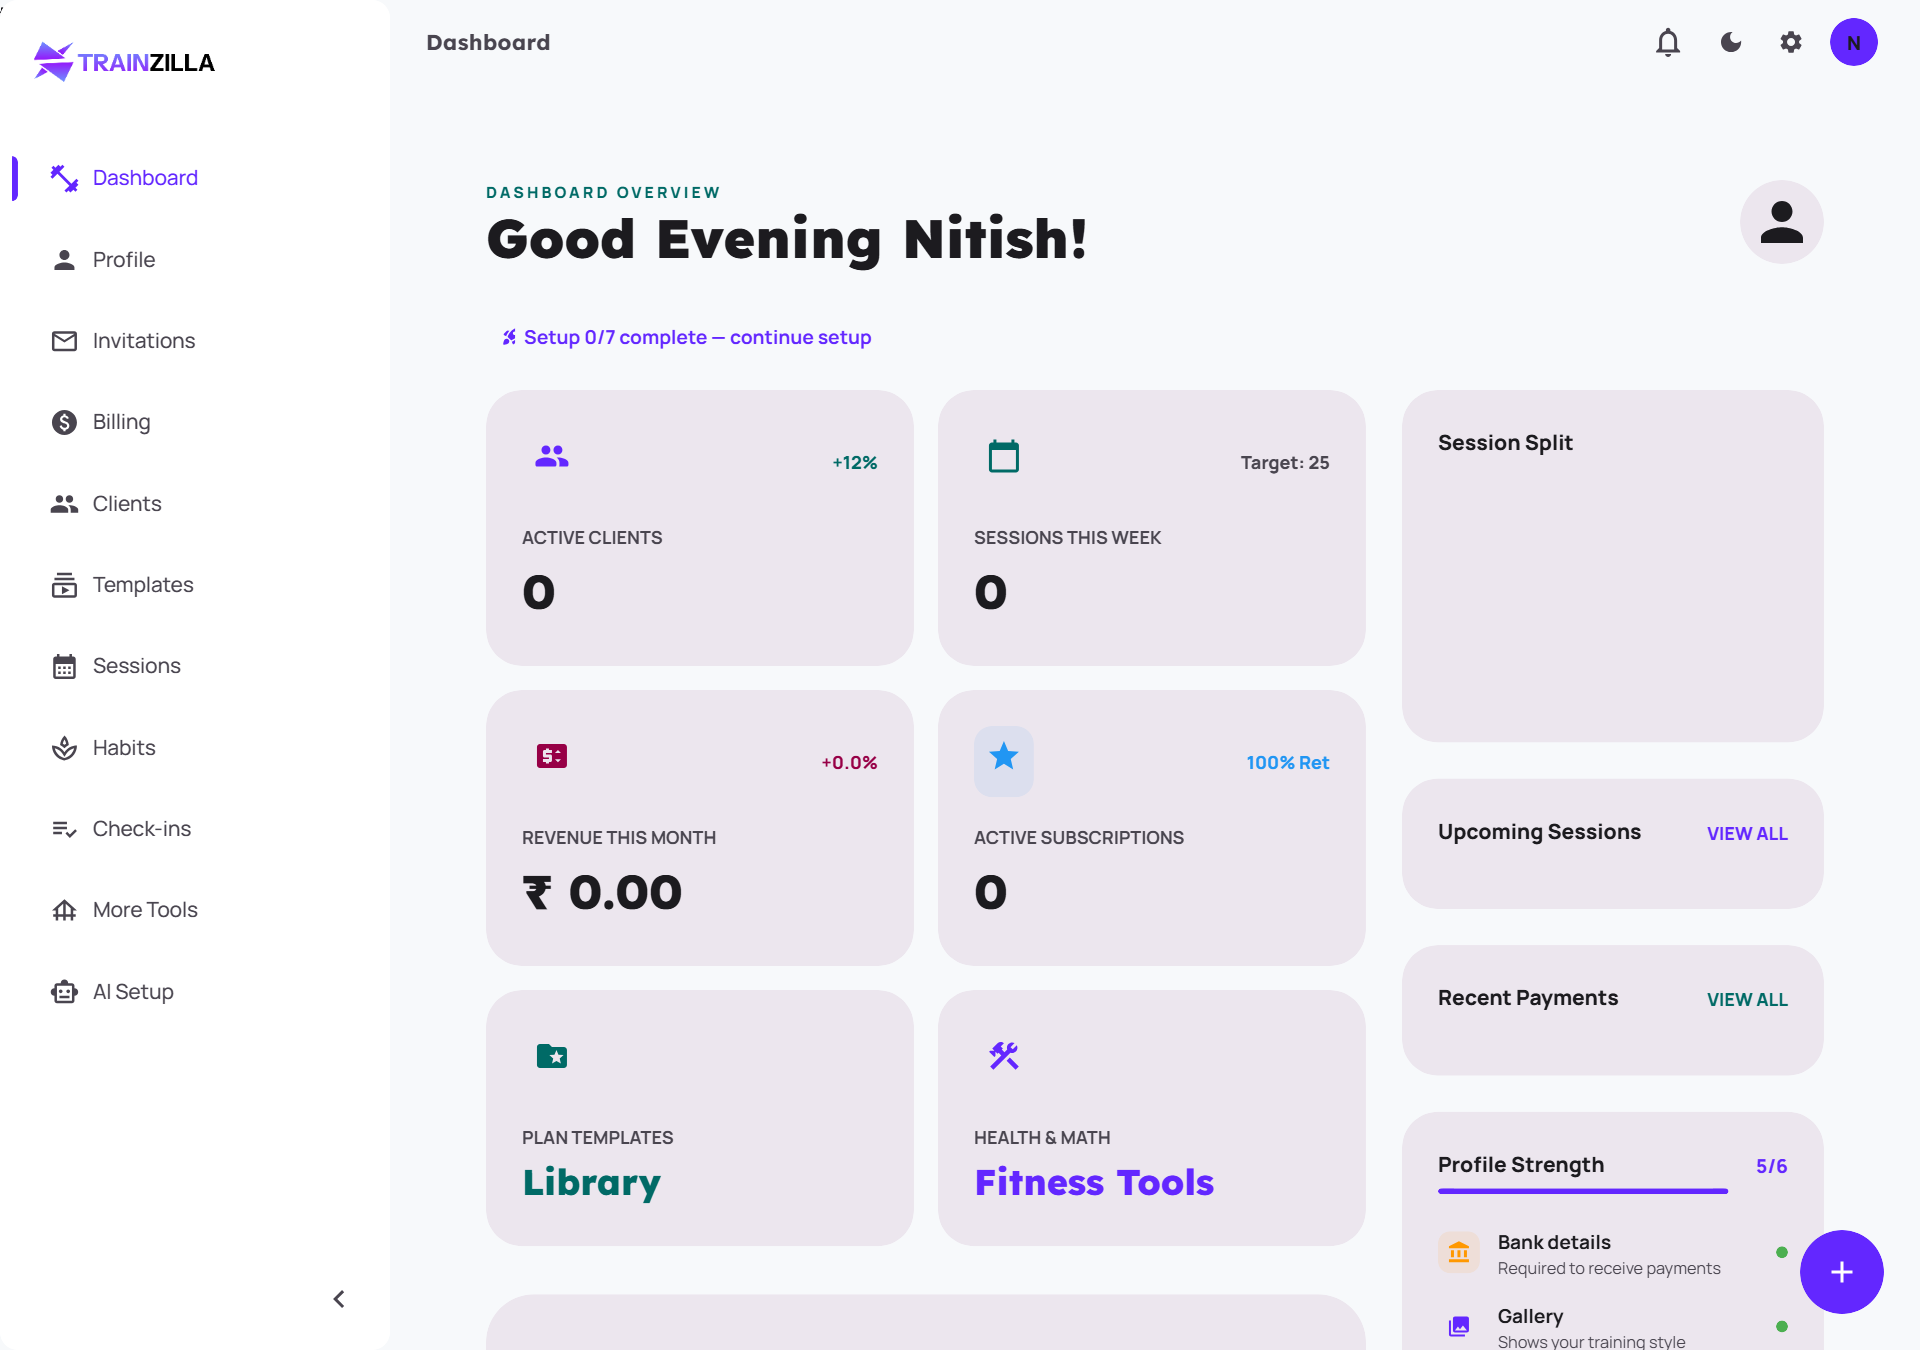Open the Plan Templates Library card
1920x1350 pixels.
(699, 1118)
